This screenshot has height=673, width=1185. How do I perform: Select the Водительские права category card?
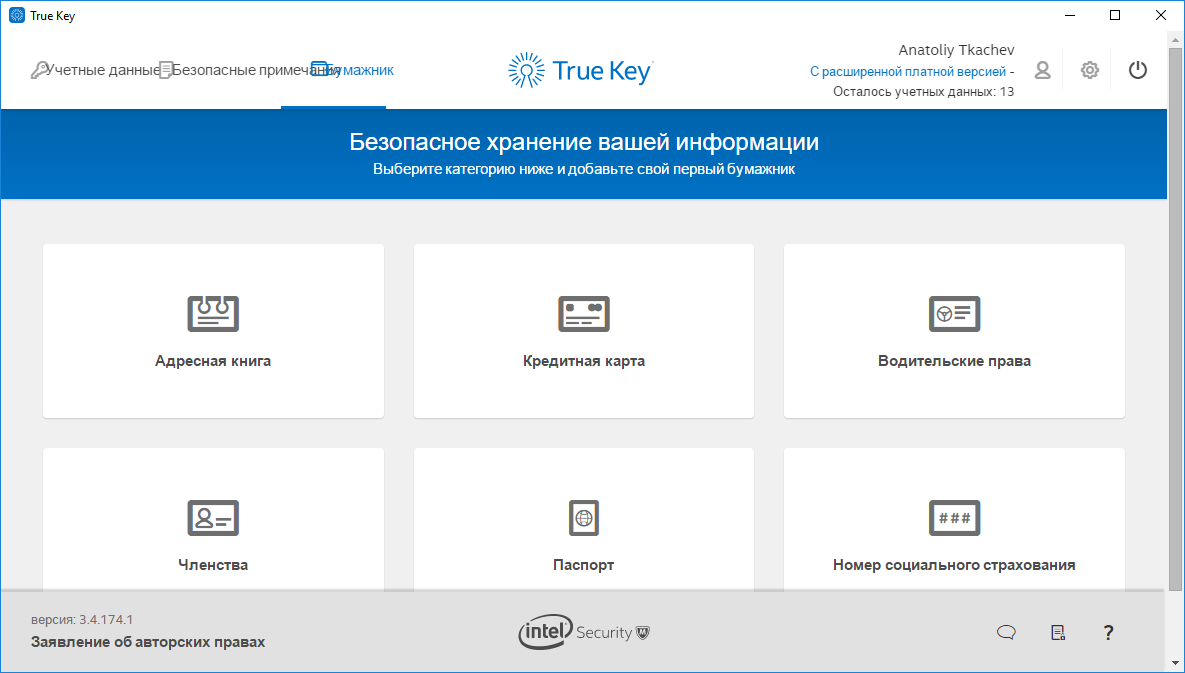[x=953, y=331]
